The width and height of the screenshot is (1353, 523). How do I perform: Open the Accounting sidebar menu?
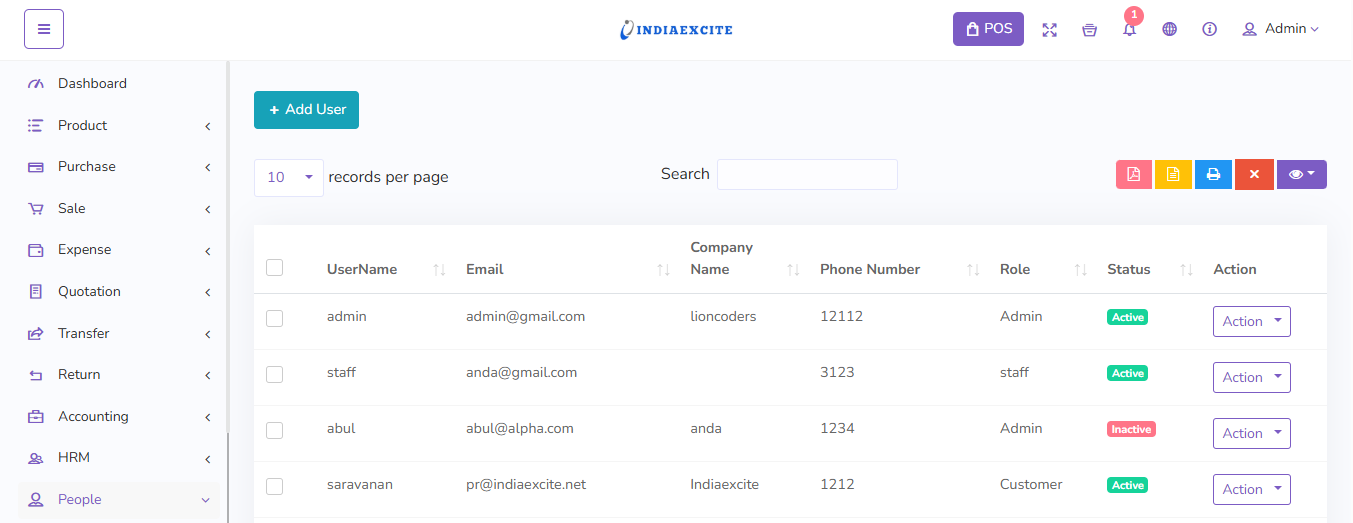pos(120,417)
